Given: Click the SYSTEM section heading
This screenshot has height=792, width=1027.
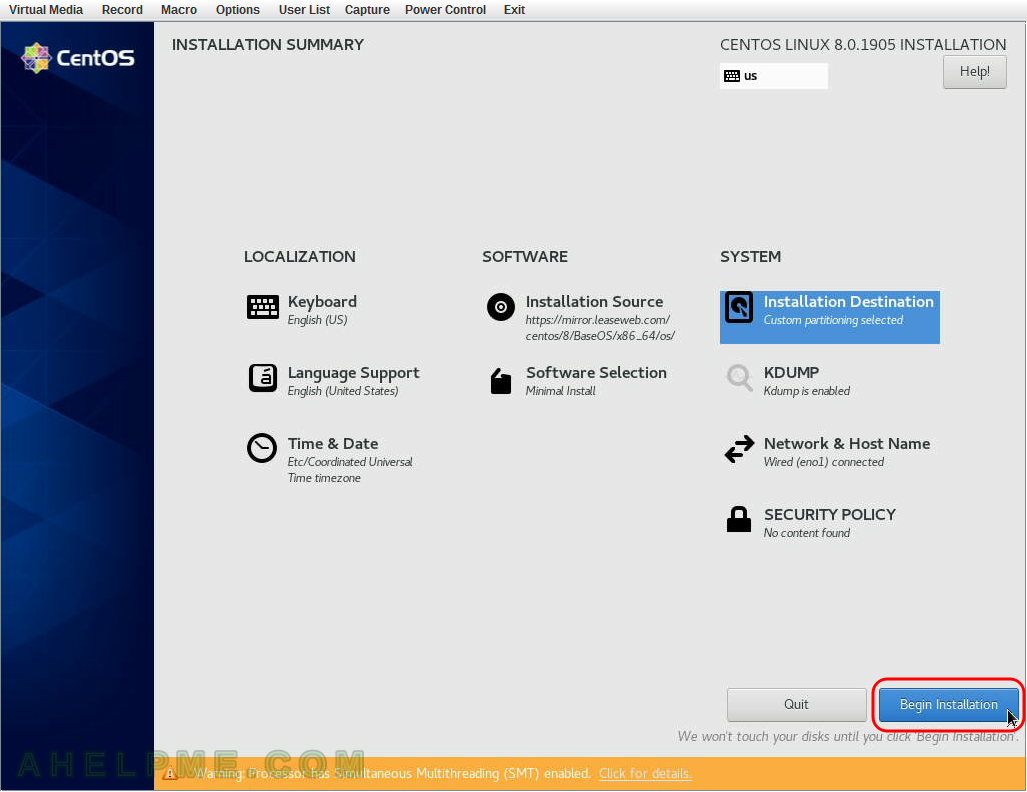Looking at the screenshot, I should tap(751, 256).
